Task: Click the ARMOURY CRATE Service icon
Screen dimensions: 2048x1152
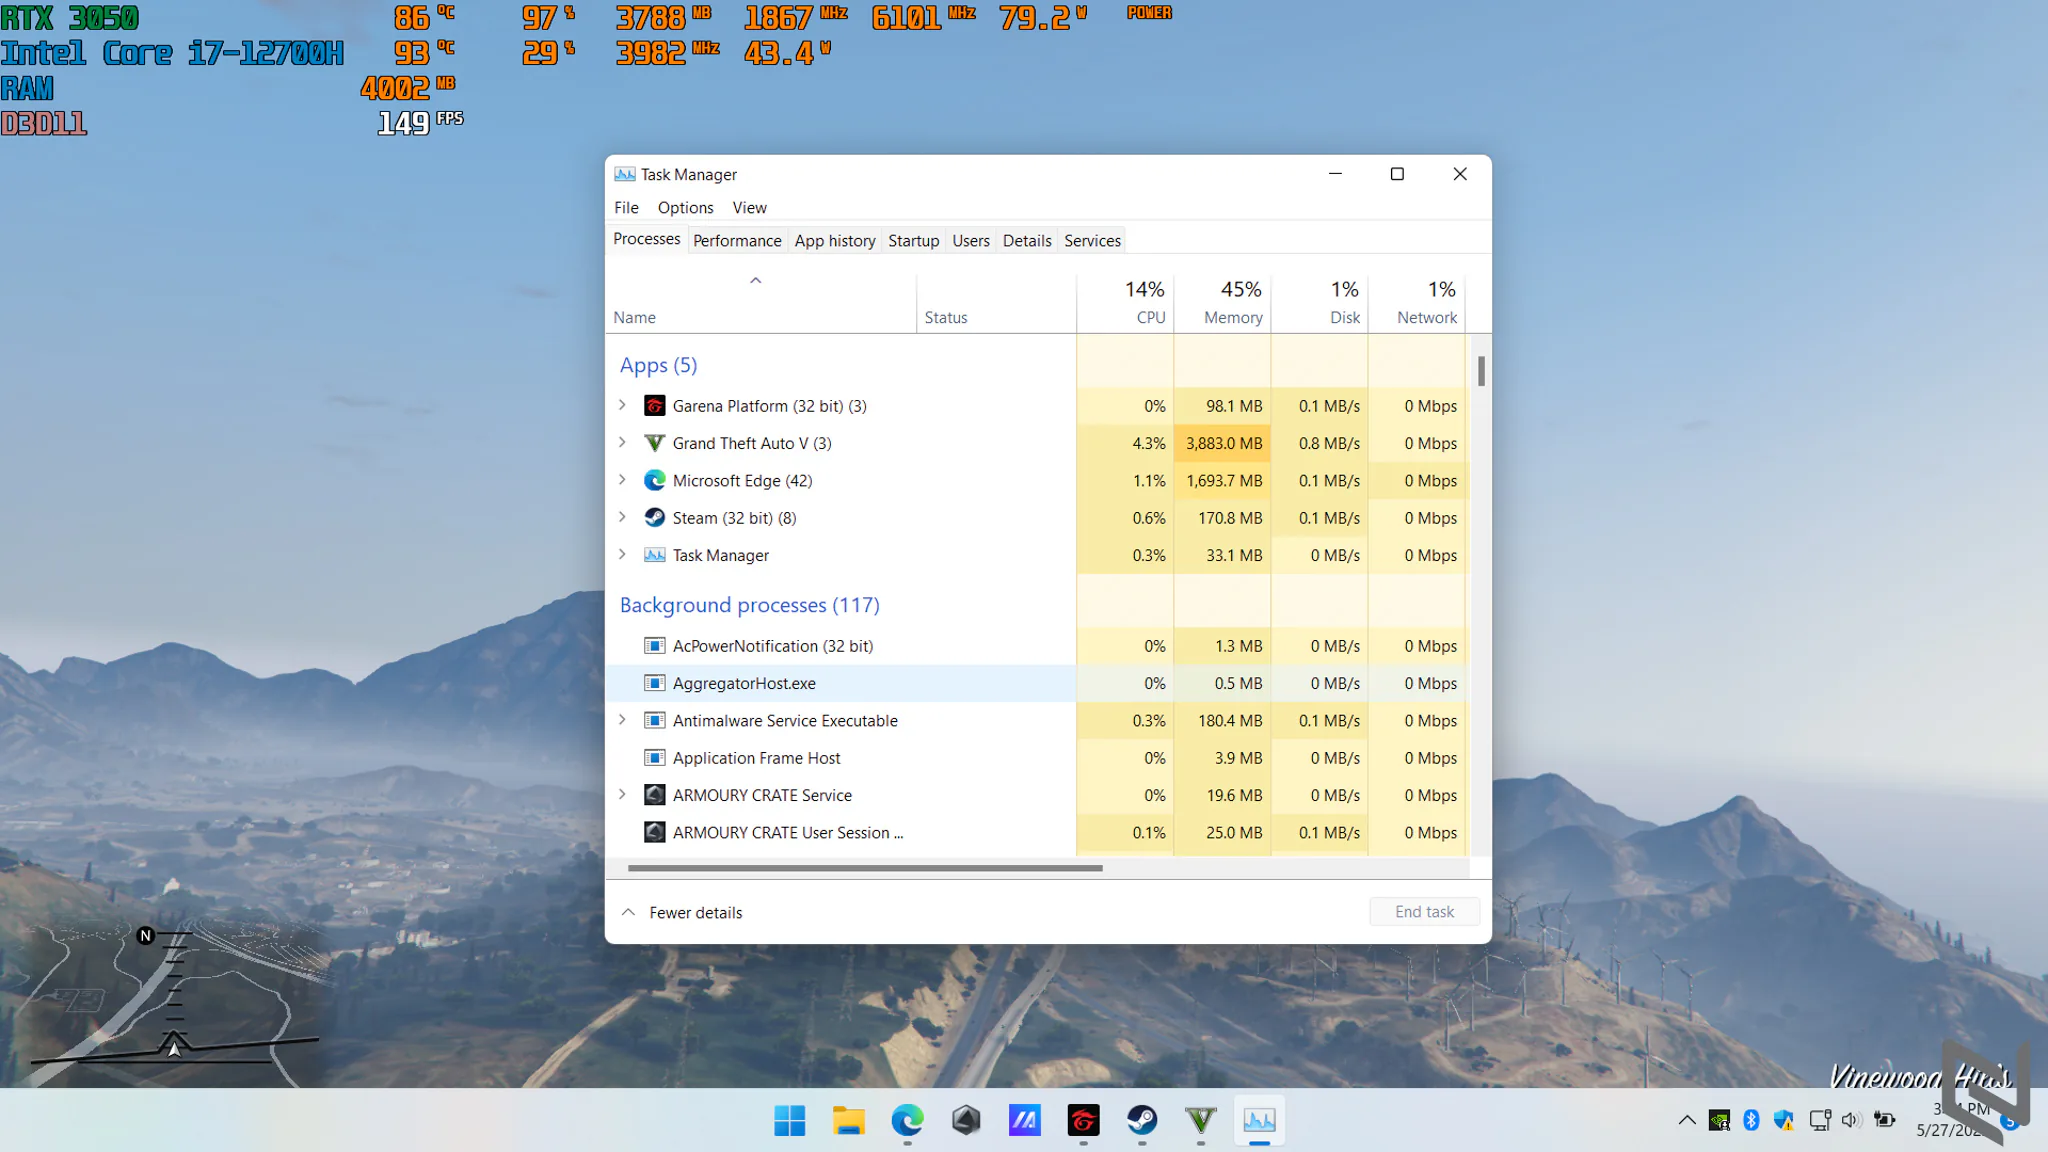Action: pos(654,795)
